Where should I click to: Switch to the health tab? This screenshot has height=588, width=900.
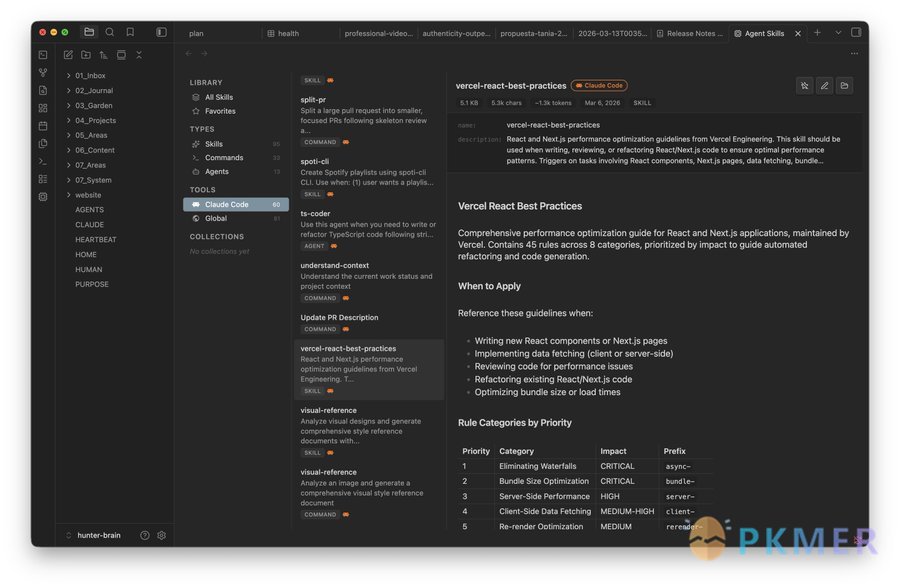coord(288,33)
